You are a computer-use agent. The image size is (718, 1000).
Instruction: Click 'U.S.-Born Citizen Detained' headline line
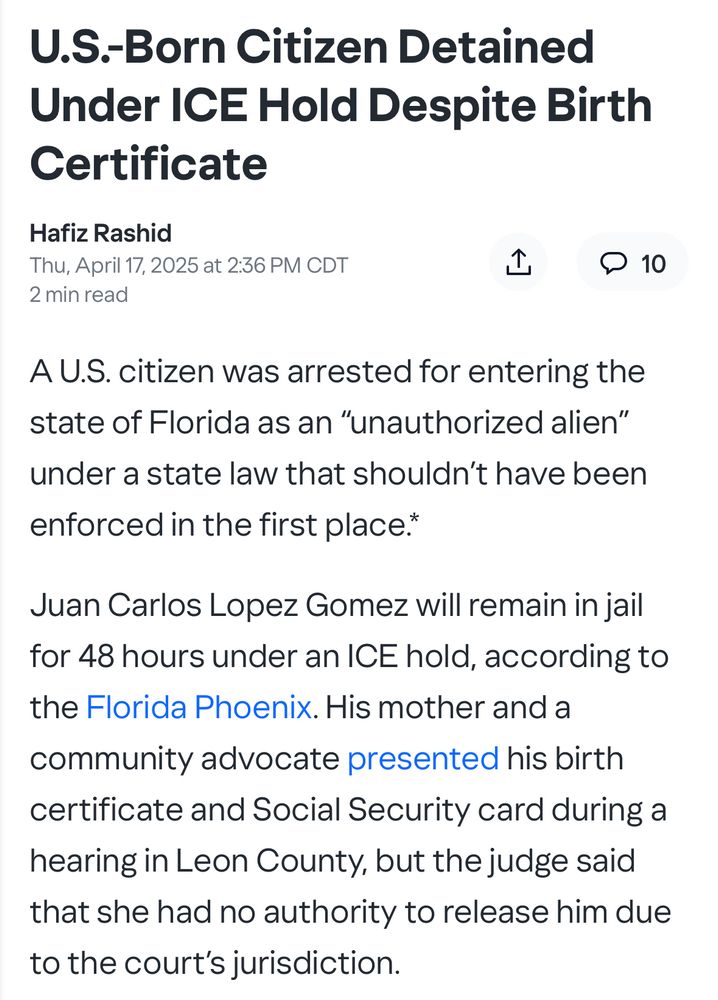(x=312, y=47)
